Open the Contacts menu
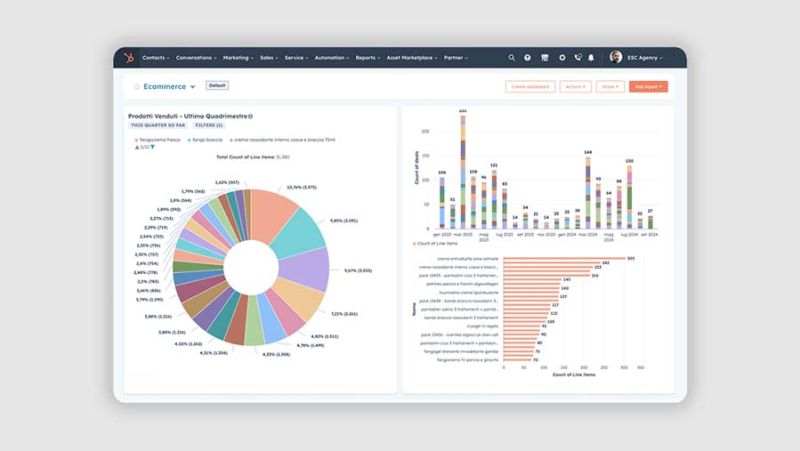800x451 pixels. pyautogui.click(x=156, y=58)
